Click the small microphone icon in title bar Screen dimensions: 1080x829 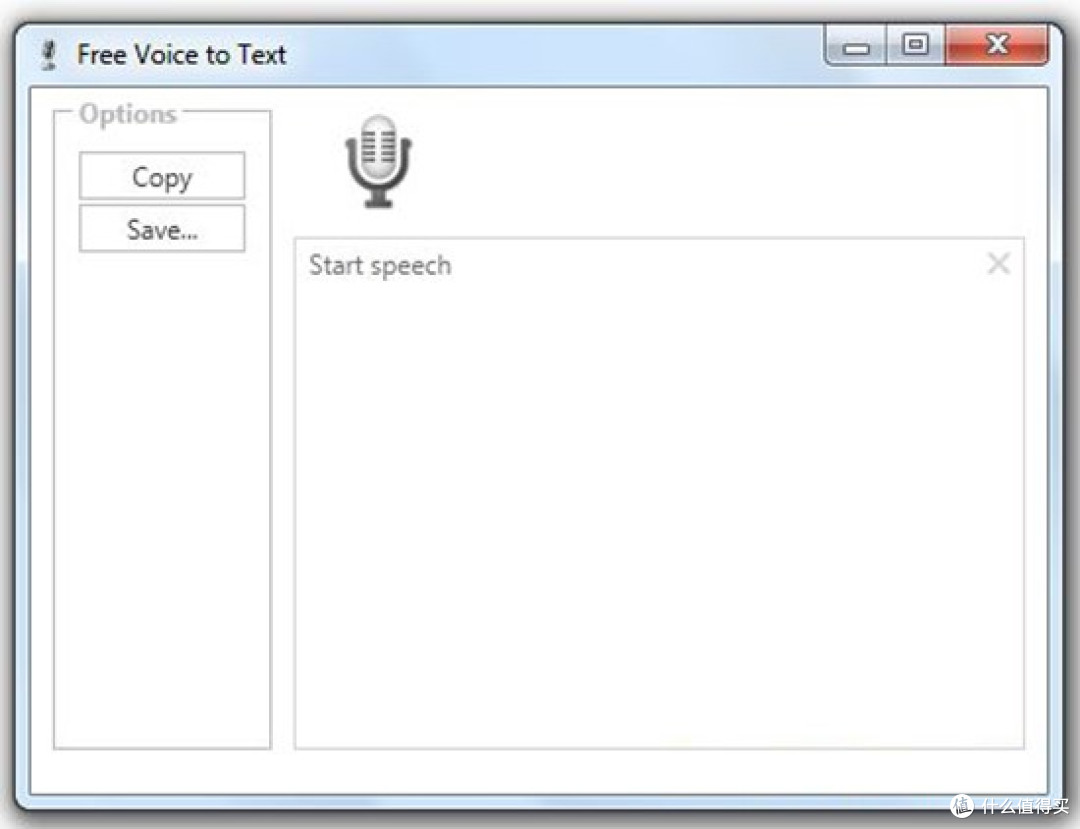click(x=48, y=55)
